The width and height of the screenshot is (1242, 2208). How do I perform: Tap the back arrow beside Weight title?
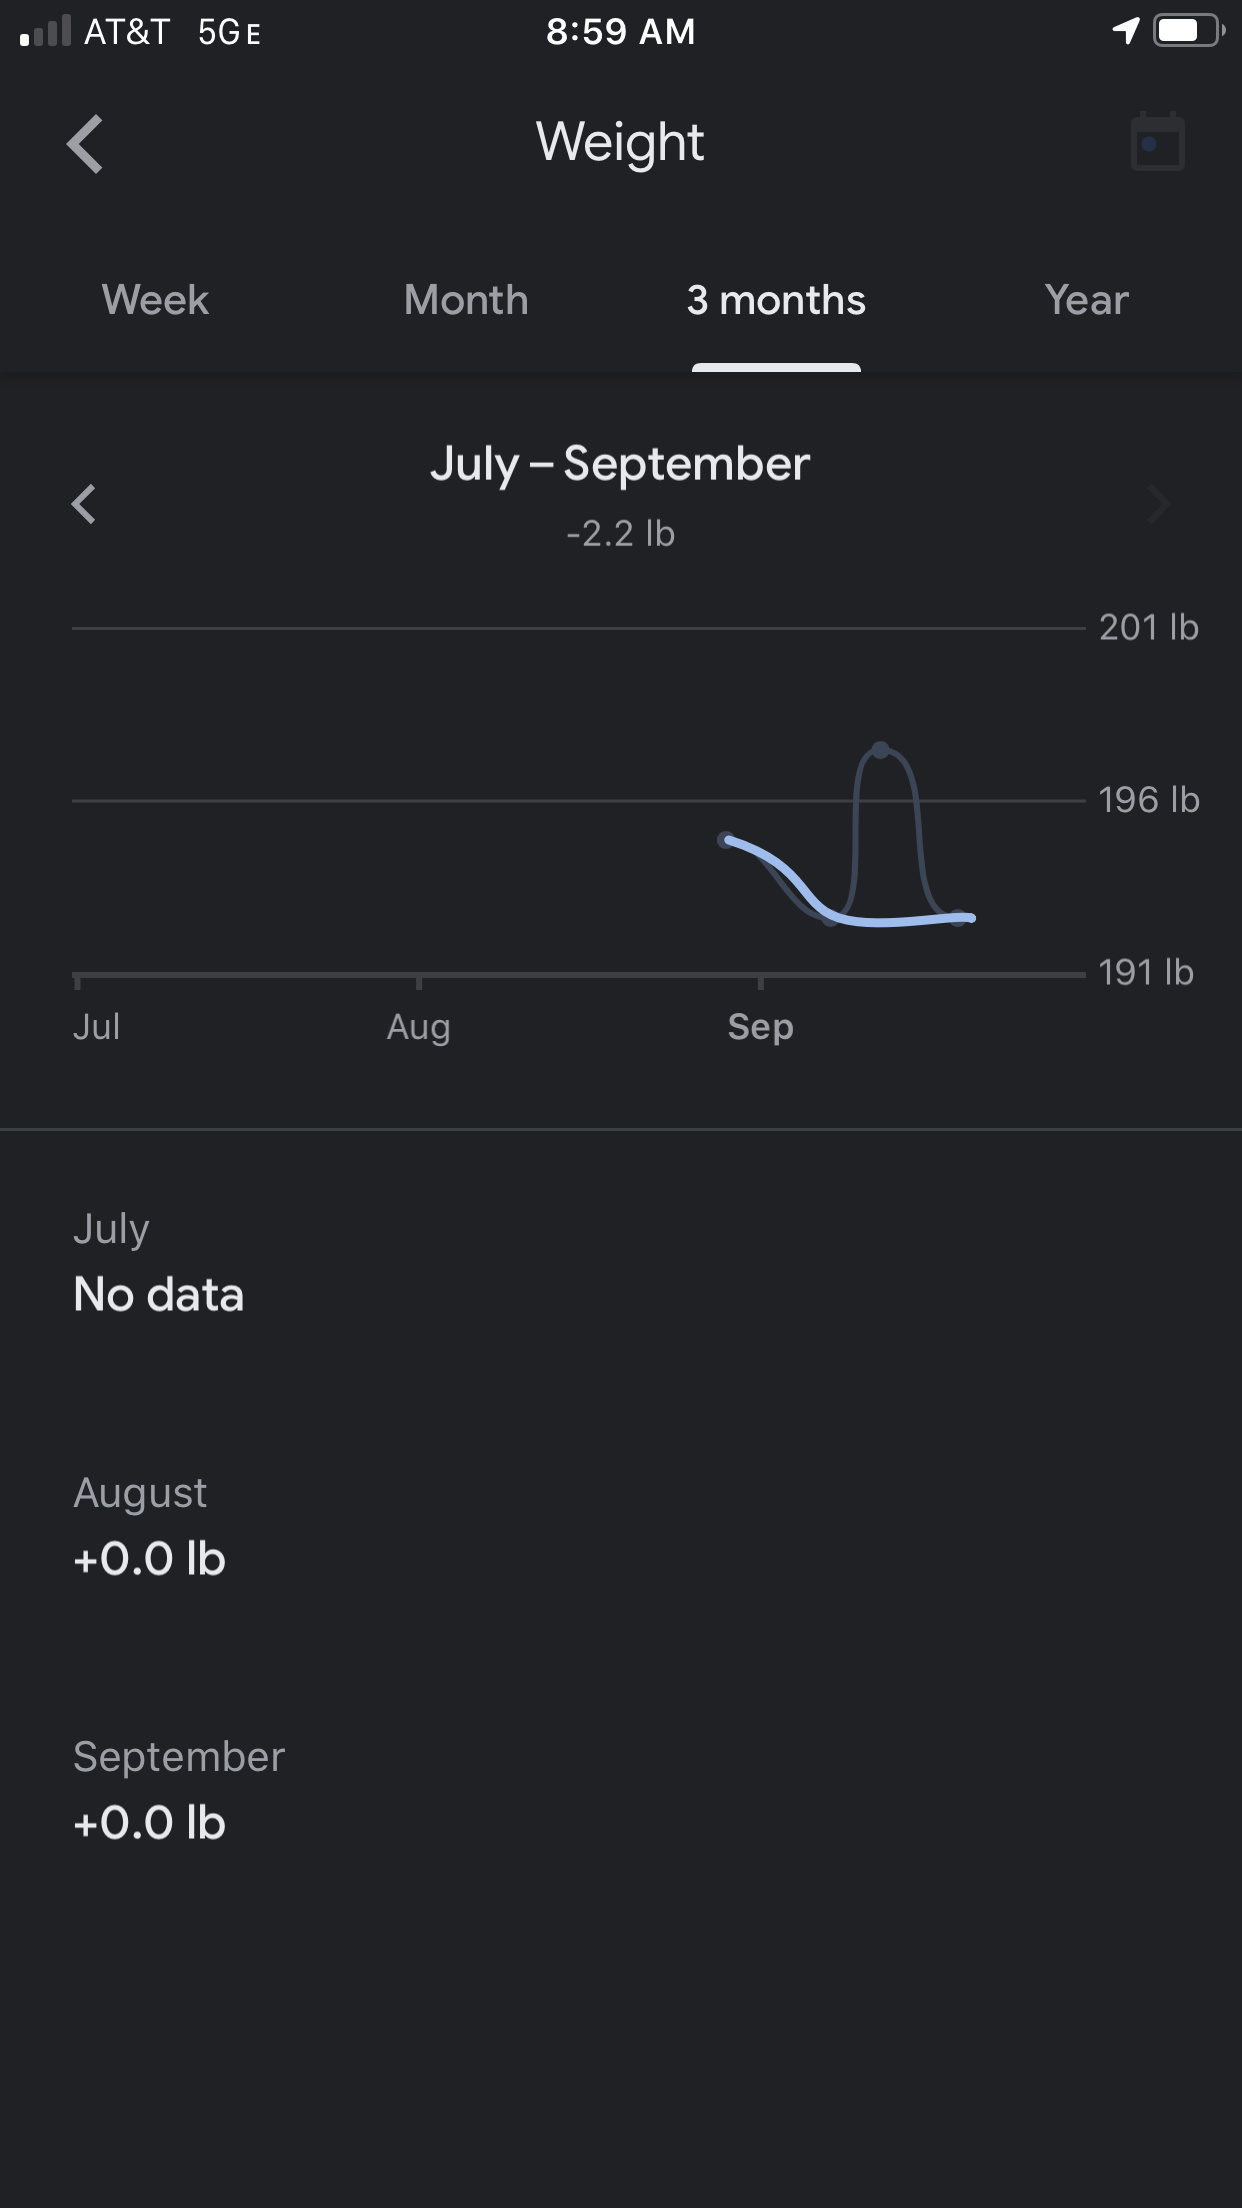(x=86, y=144)
